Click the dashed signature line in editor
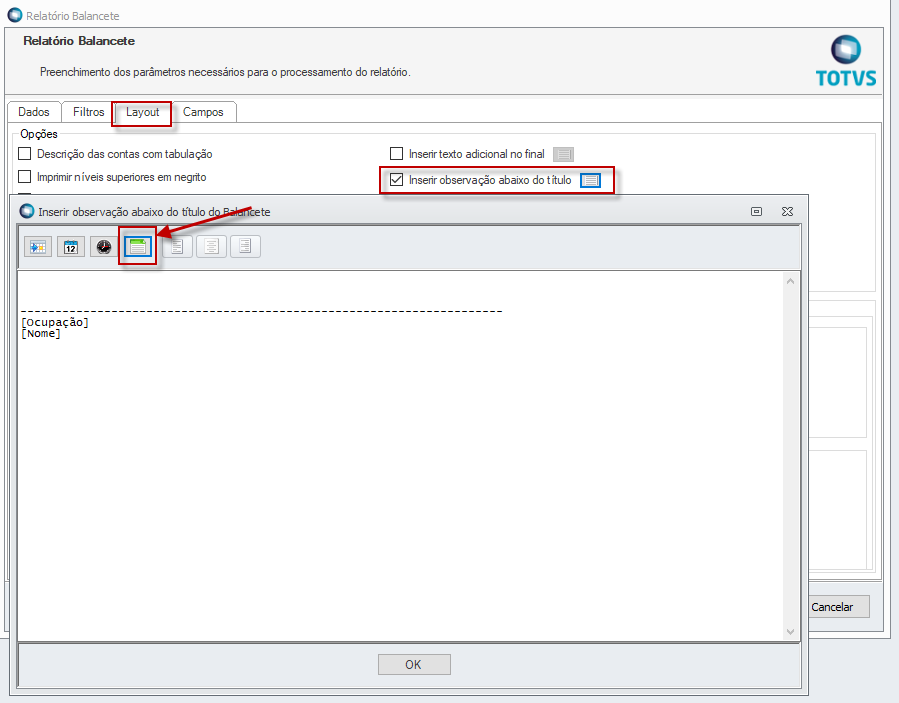Image resolution: width=899 pixels, height=703 pixels. click(261, 312)
